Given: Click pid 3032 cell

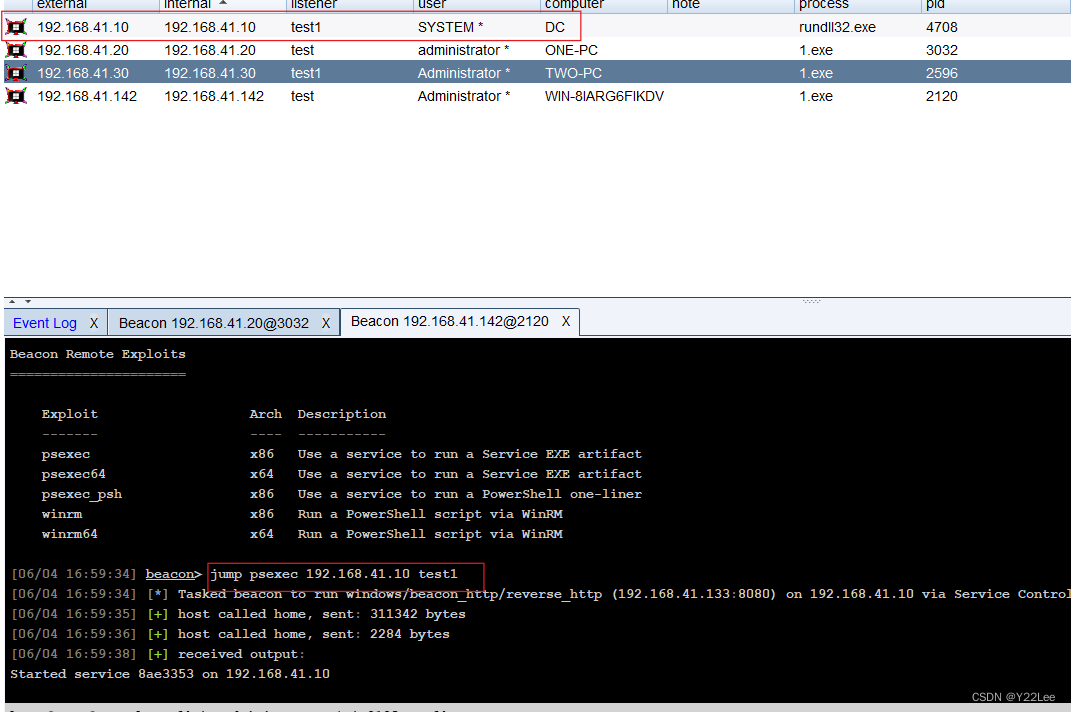Looking at the screenshot, I should tap(942, 51).
